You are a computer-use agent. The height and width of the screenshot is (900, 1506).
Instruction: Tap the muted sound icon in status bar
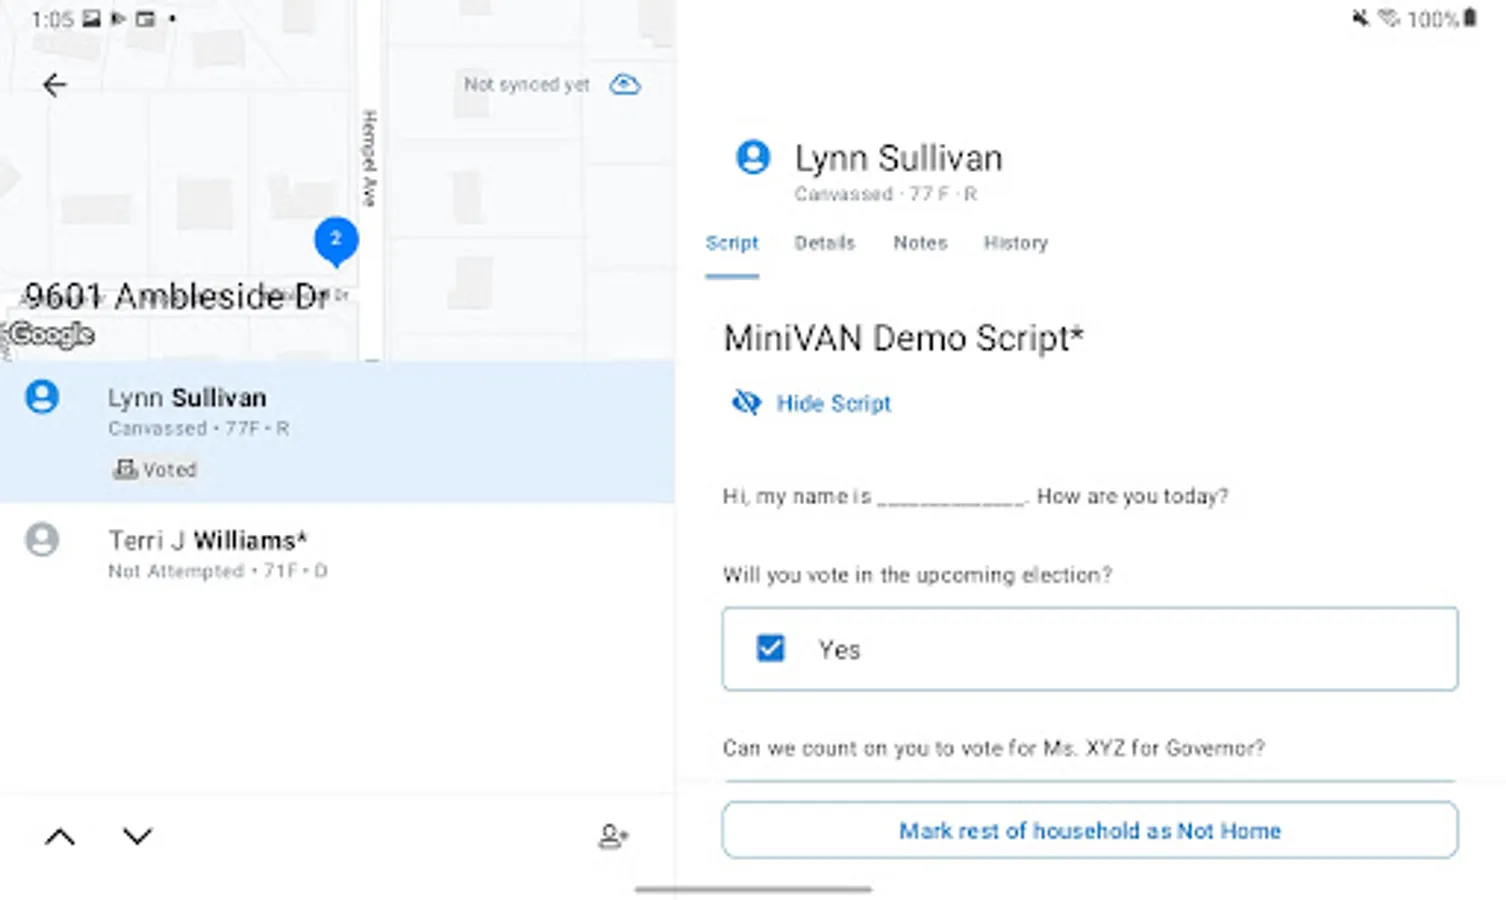1360,18
